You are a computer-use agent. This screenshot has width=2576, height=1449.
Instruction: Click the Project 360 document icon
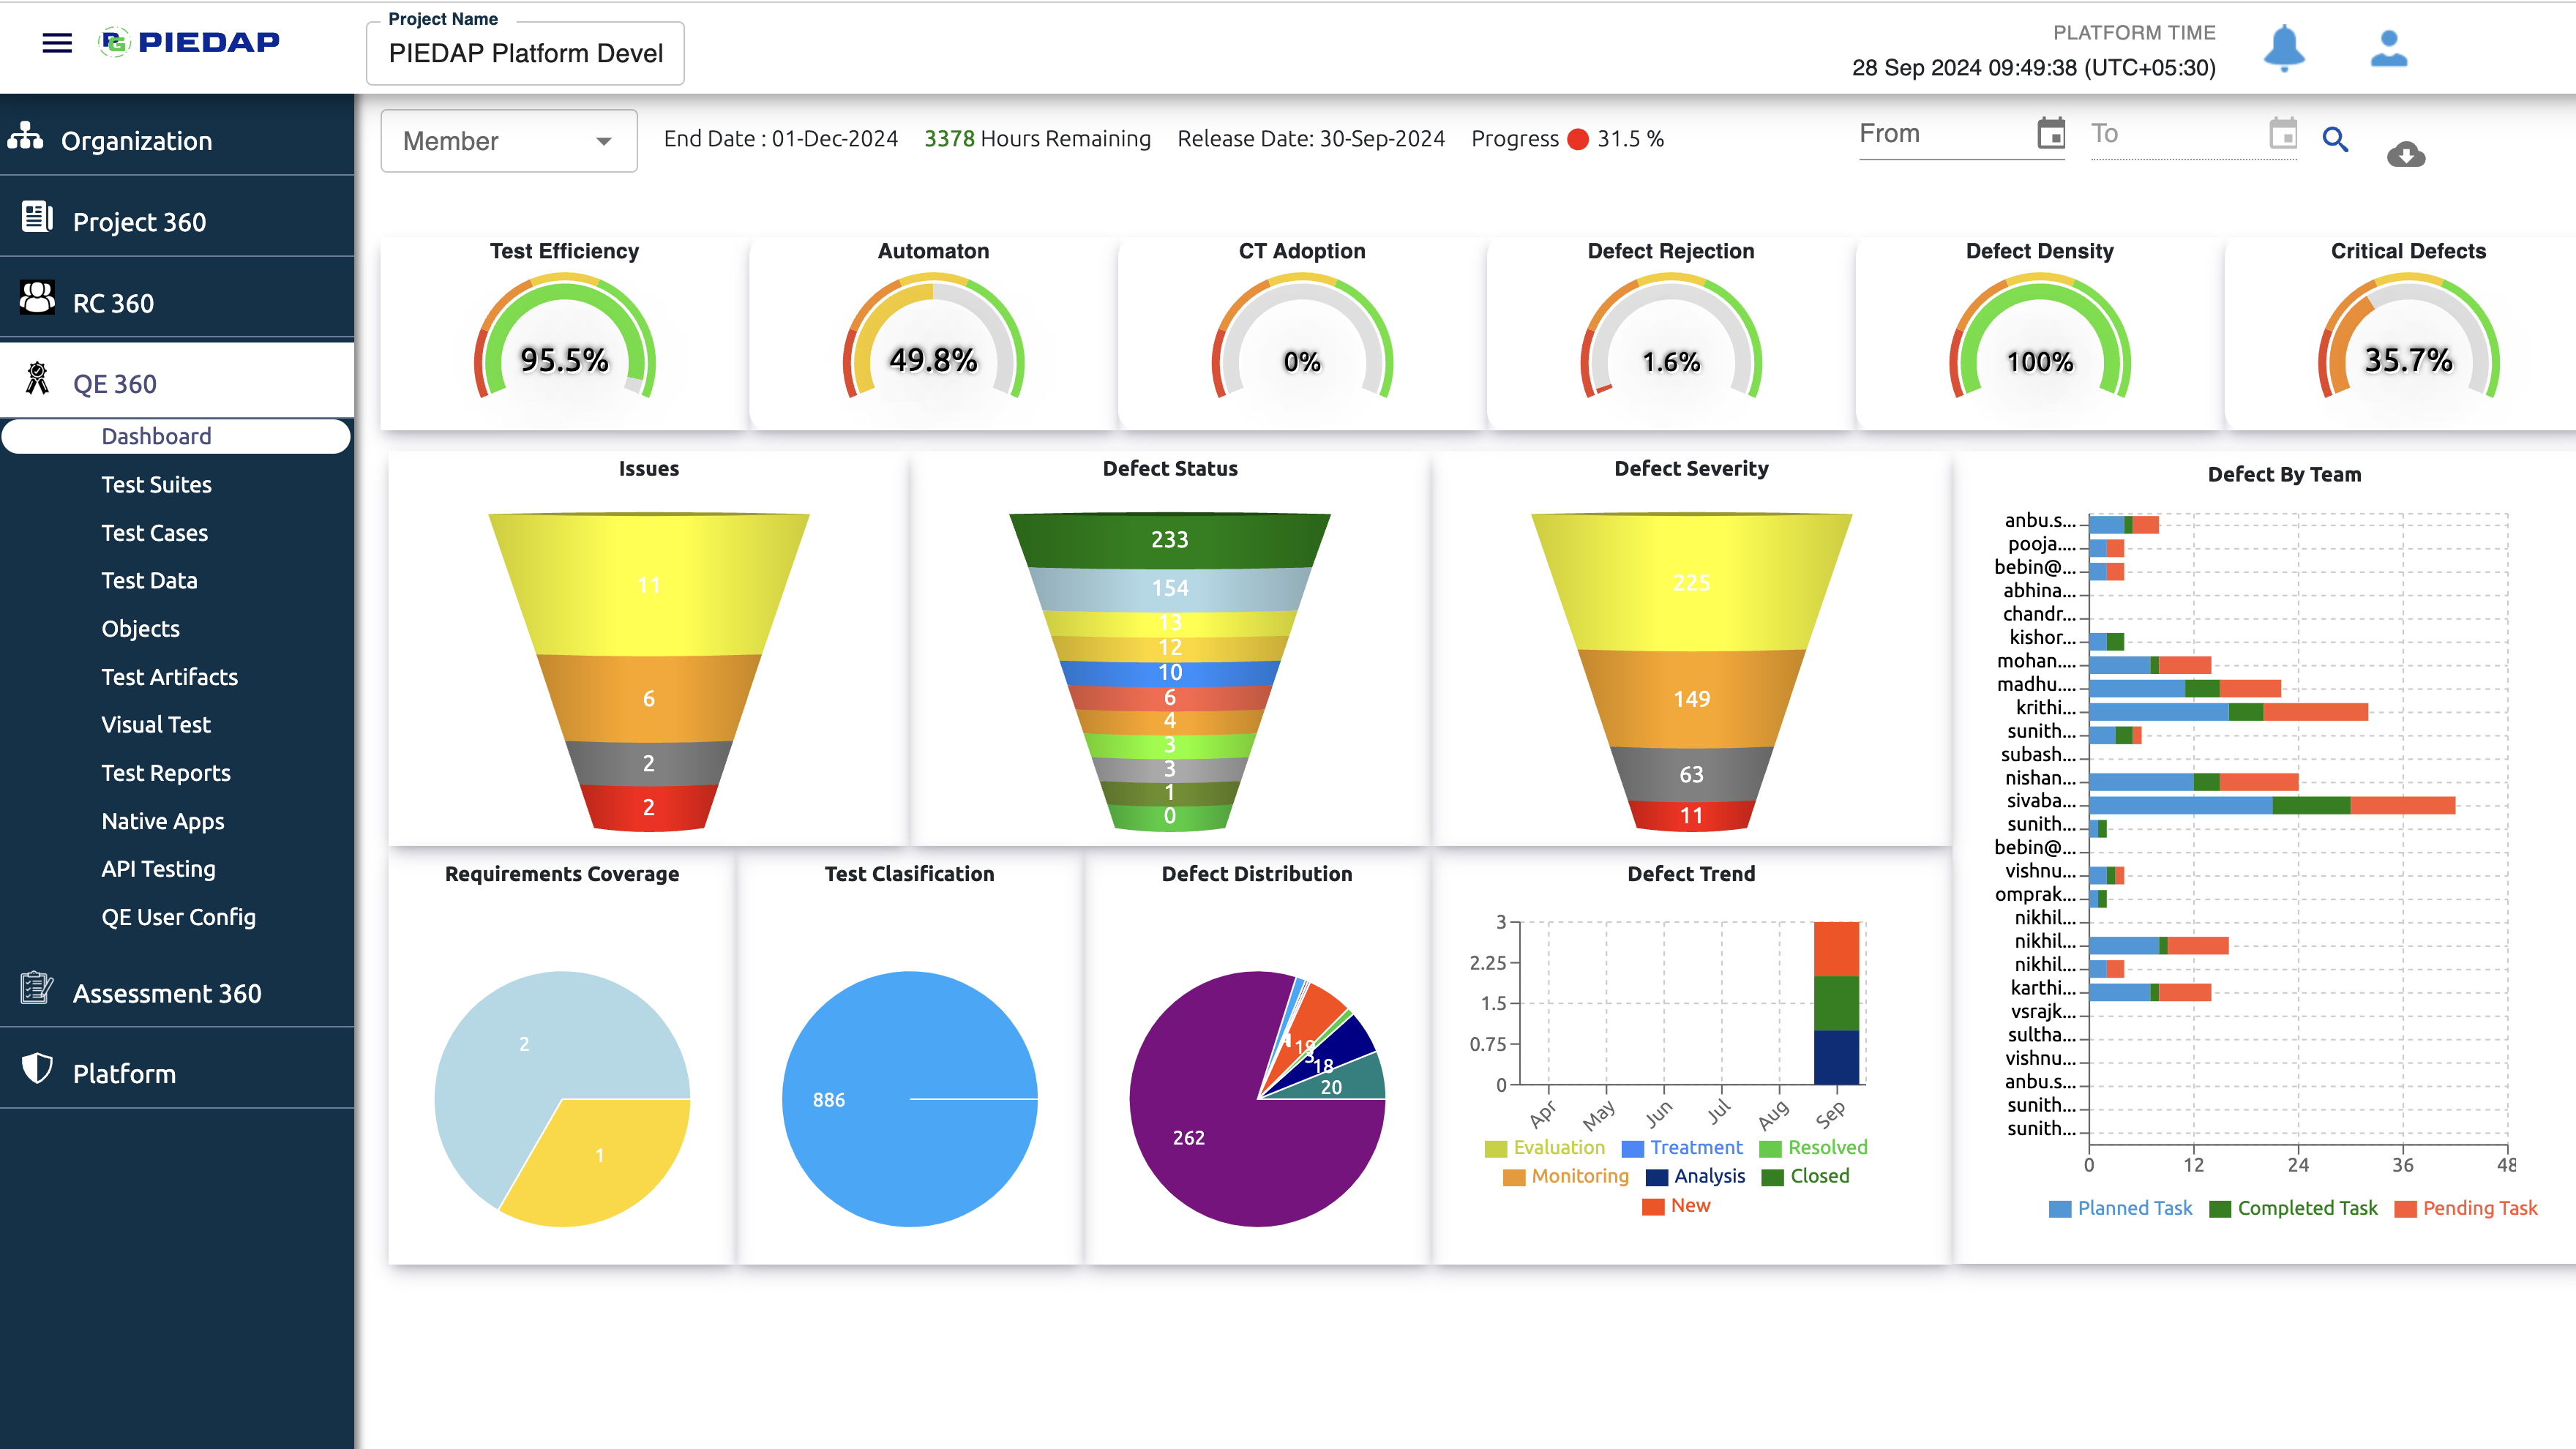point(37,216)
